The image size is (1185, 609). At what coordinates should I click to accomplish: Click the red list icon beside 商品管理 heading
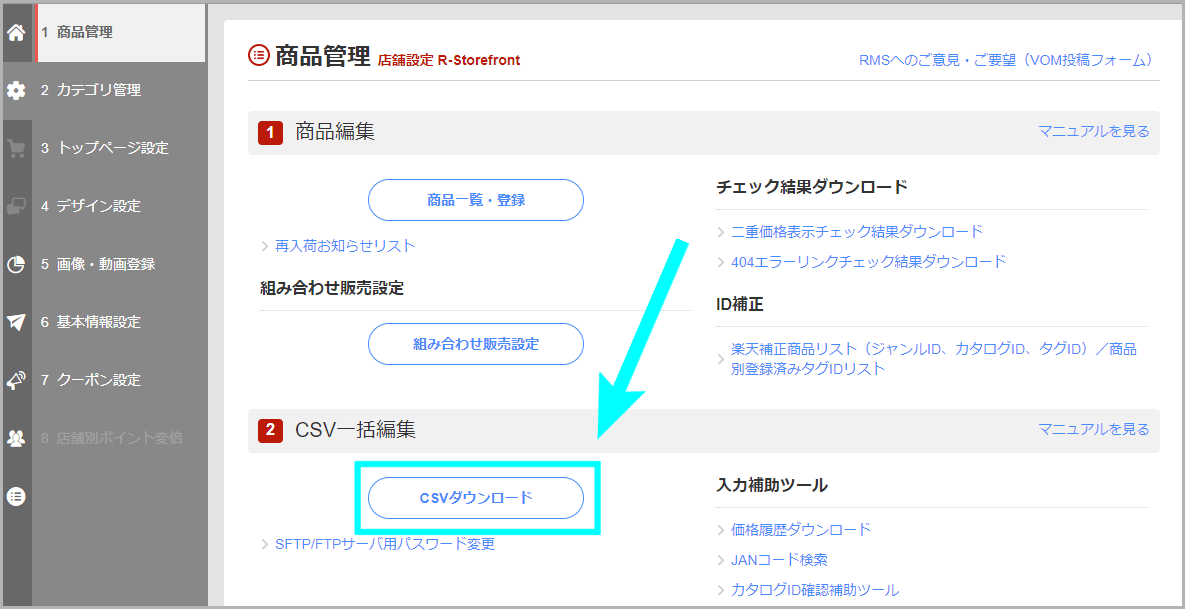[258, 54]
